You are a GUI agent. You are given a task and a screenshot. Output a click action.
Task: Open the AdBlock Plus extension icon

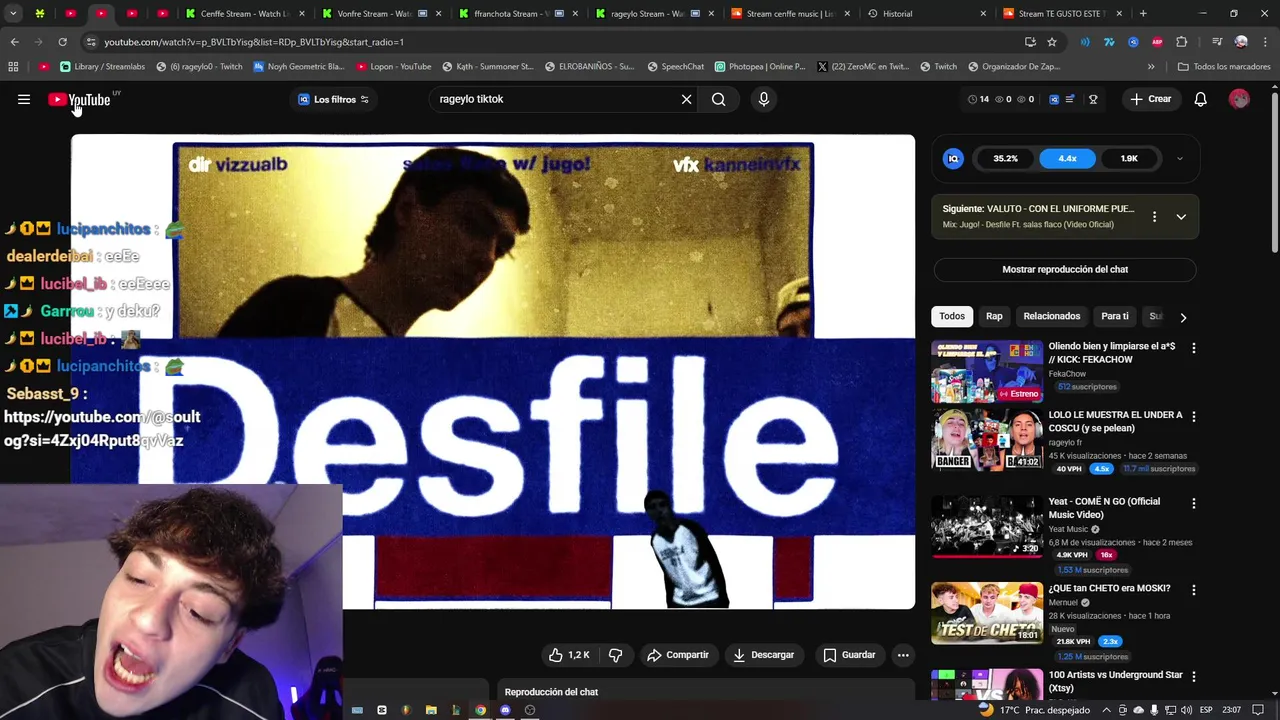click(x=1157, y=42)
